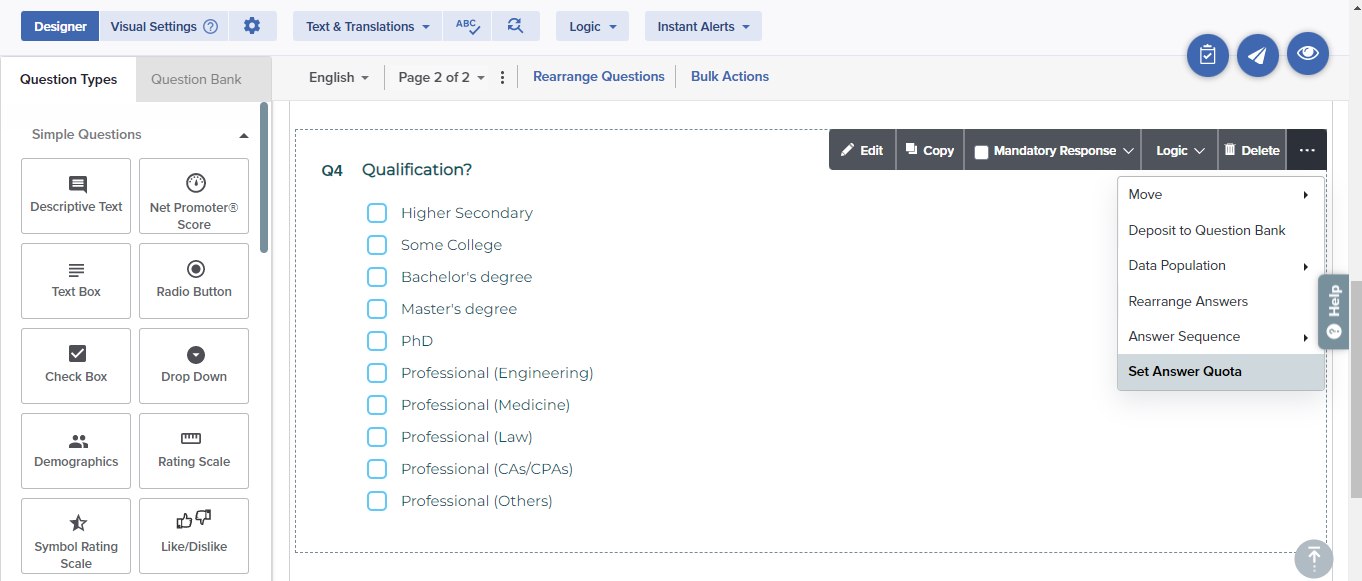Click the settings gear icon in top toolbar
This screenshot has width=1362, height=581.
coord(252,26)
